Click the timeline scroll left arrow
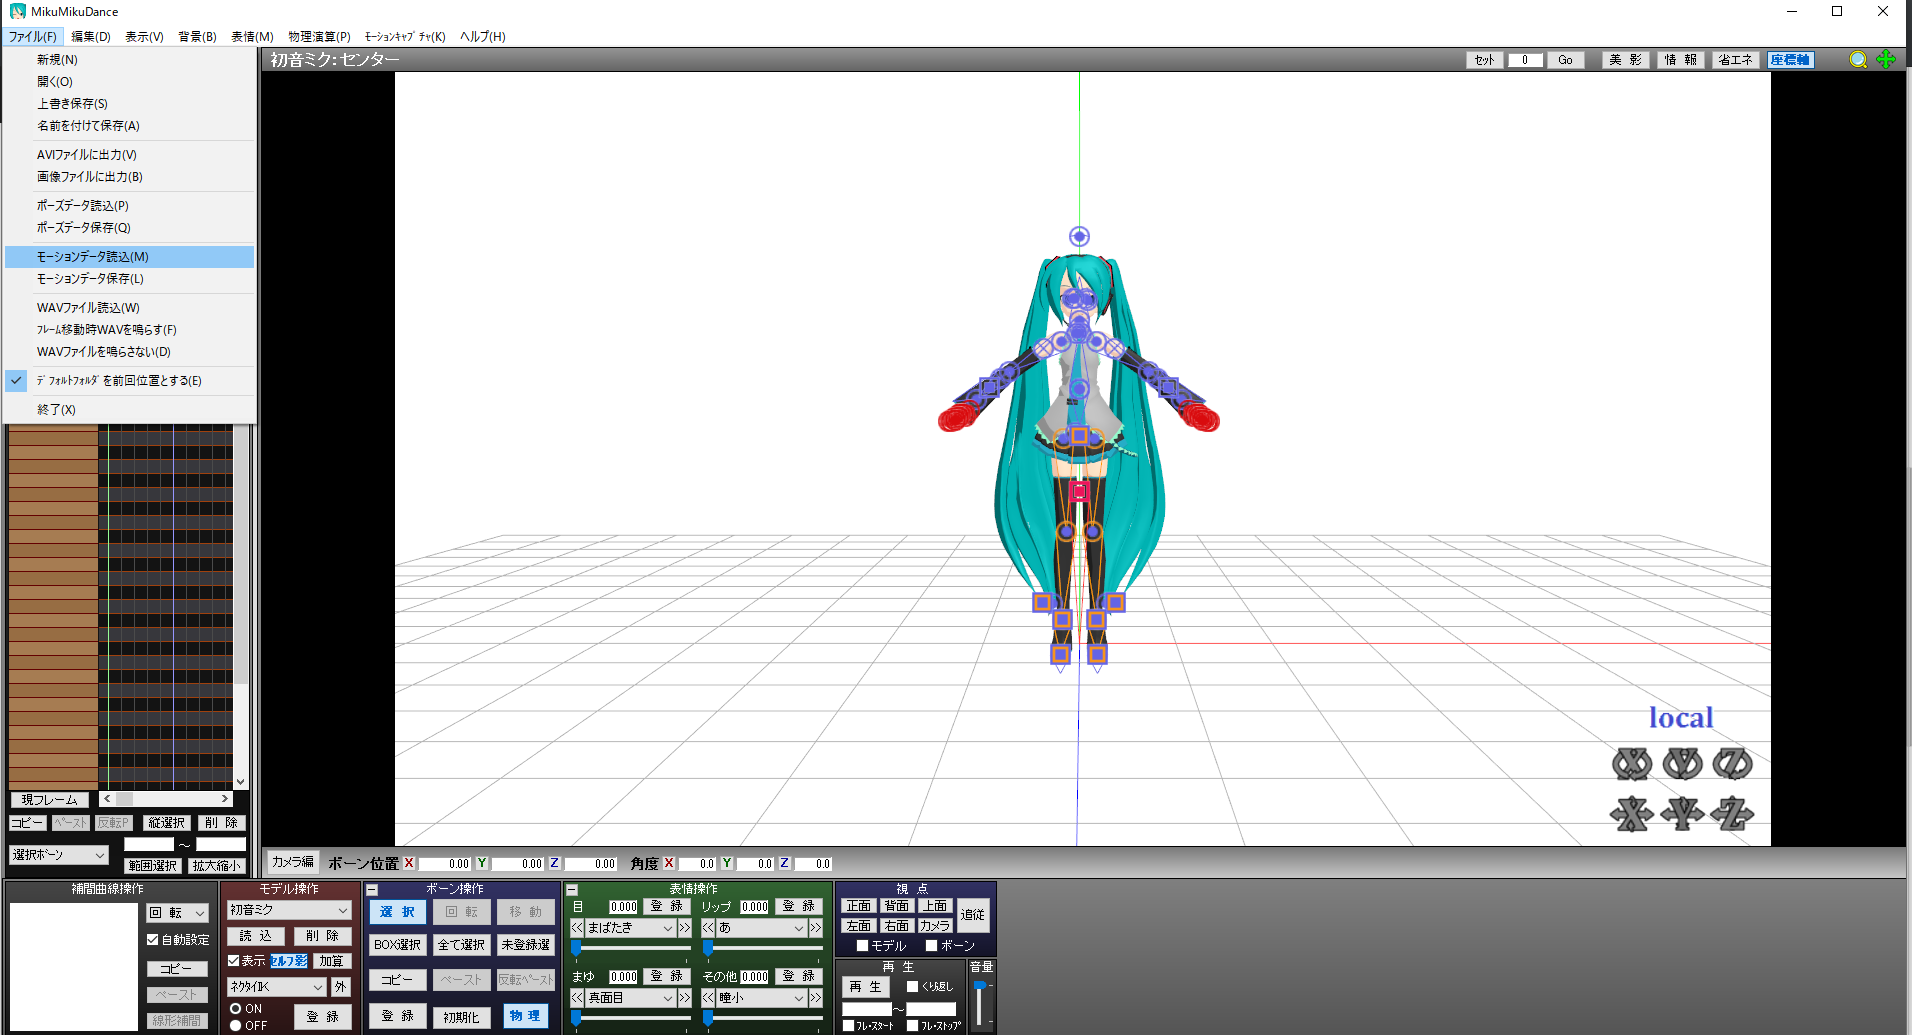This screenshot has height=1035, width=1912. pos(107,799)
